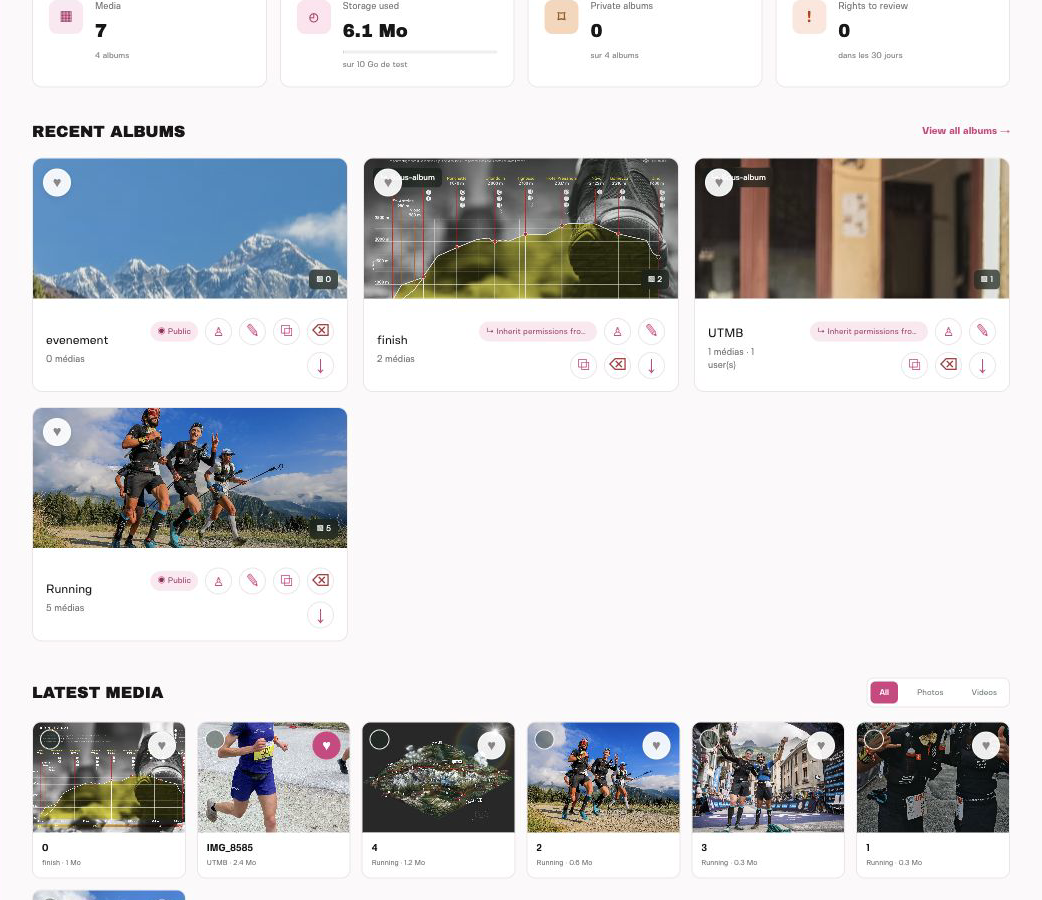Click the '5 médias' text under Running
Image resolution: width=1042 pixels, height=900 pixels.
[65, 608]
